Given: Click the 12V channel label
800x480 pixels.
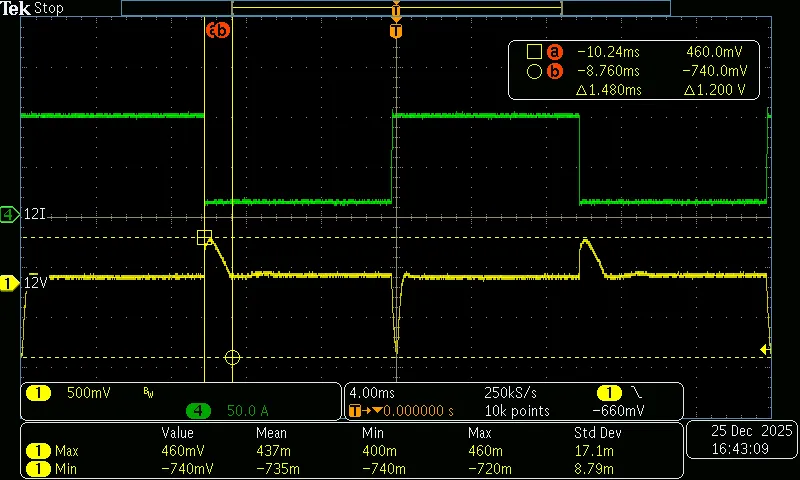Looking at the screenshot, I should coord(36,282).
